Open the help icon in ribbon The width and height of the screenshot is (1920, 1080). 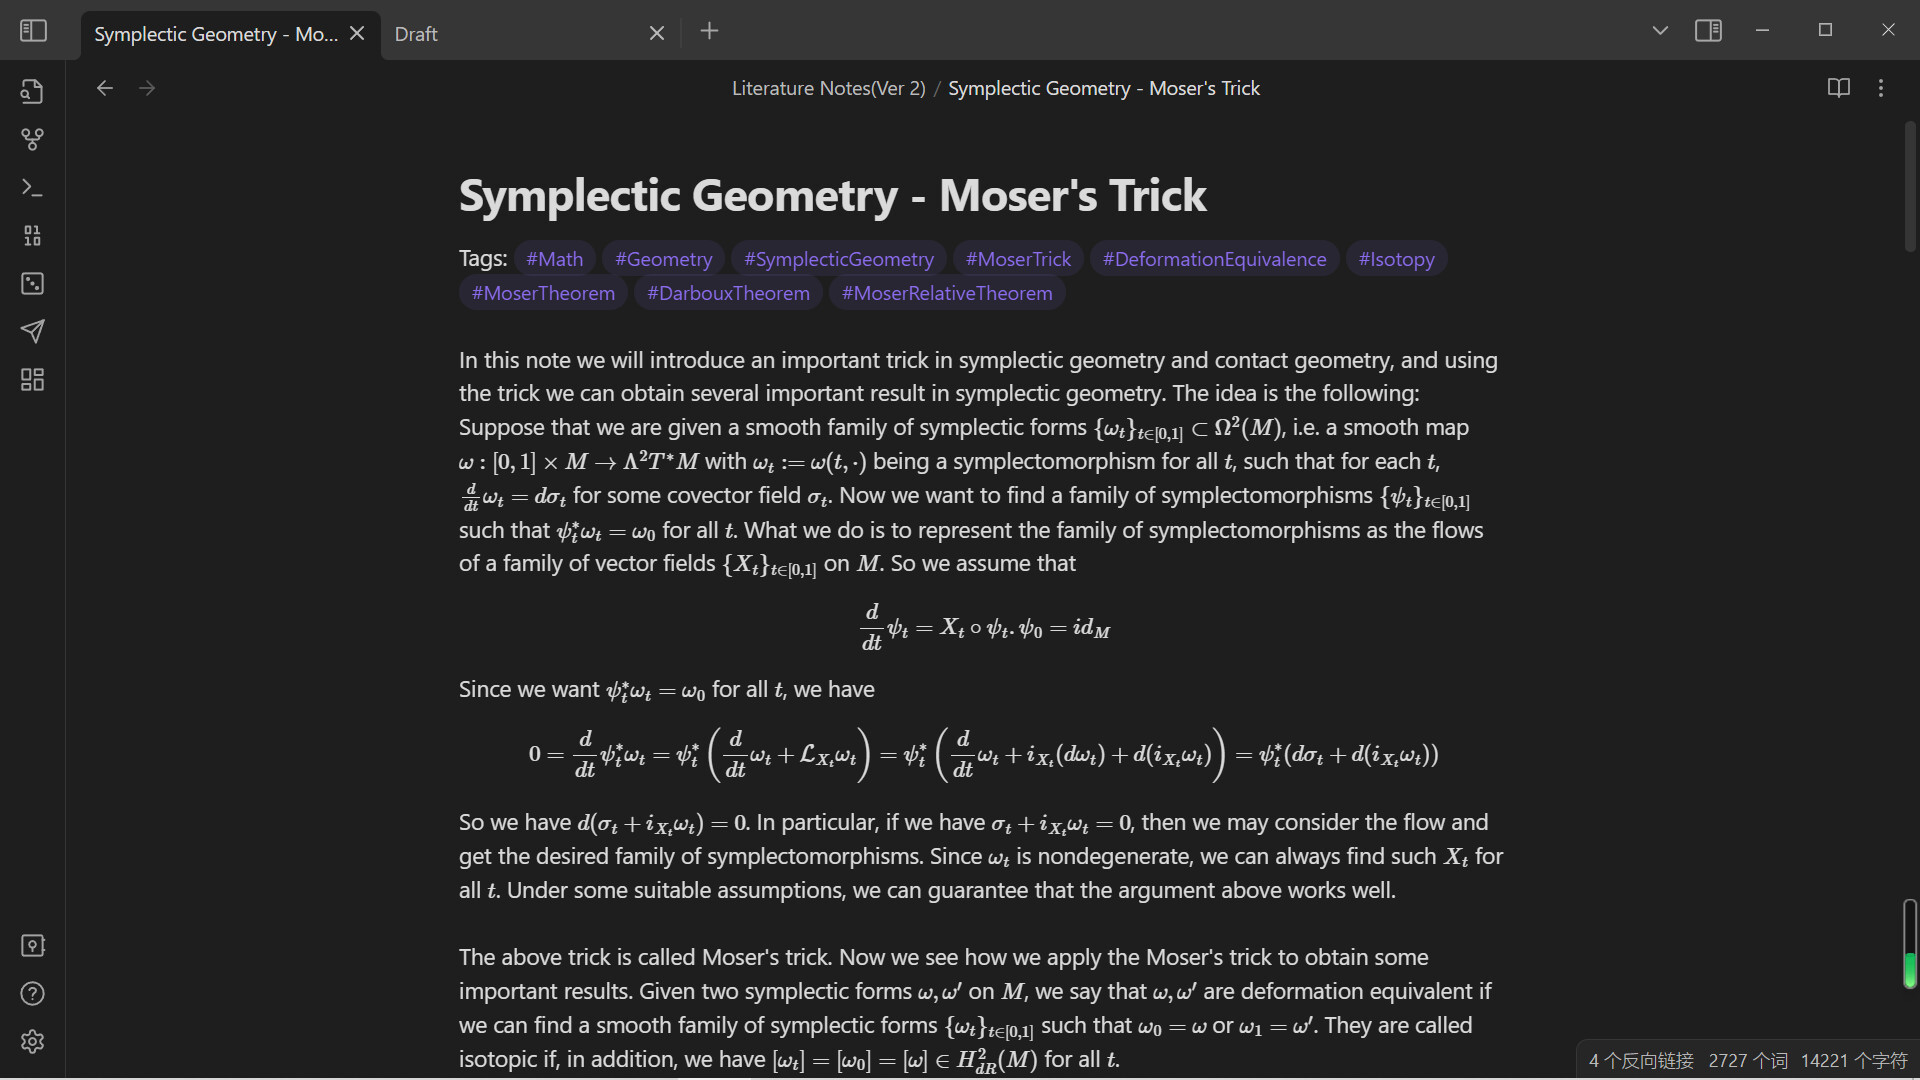click(x=32, y=993)
